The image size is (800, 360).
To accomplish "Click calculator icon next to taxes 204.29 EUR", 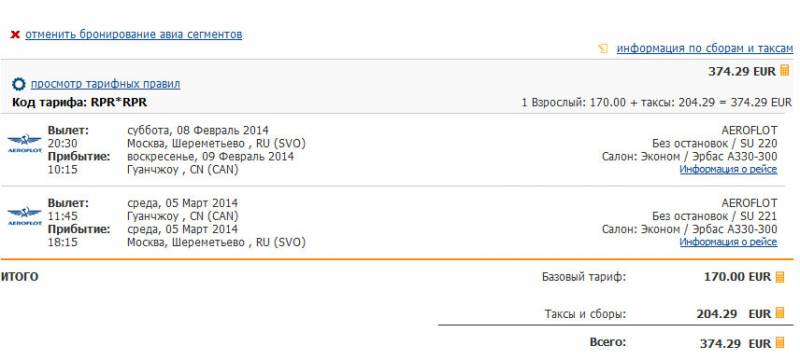I will (780, 313).
